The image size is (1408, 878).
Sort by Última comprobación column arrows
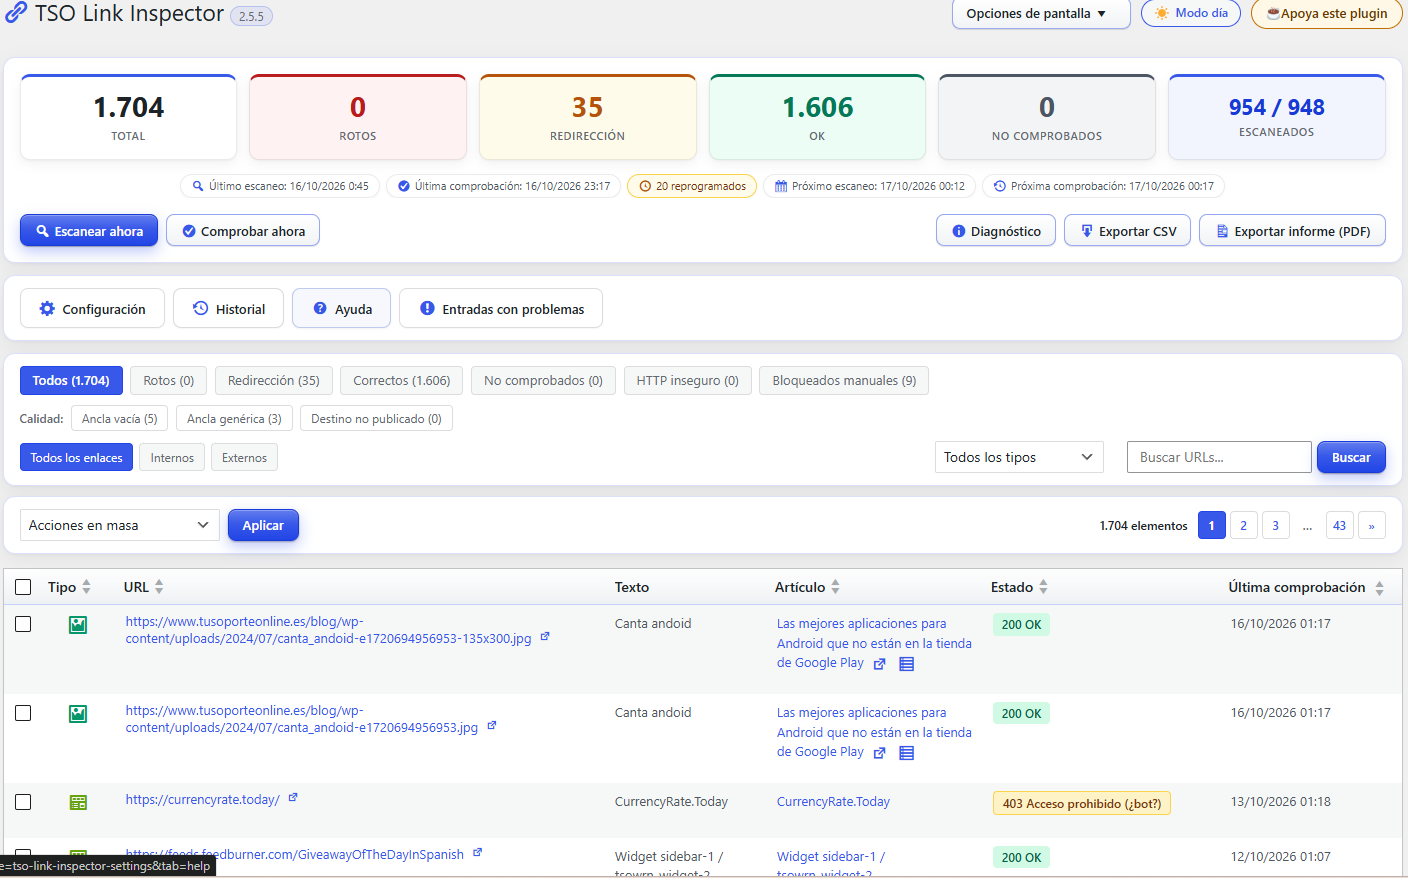(1379, 588)
